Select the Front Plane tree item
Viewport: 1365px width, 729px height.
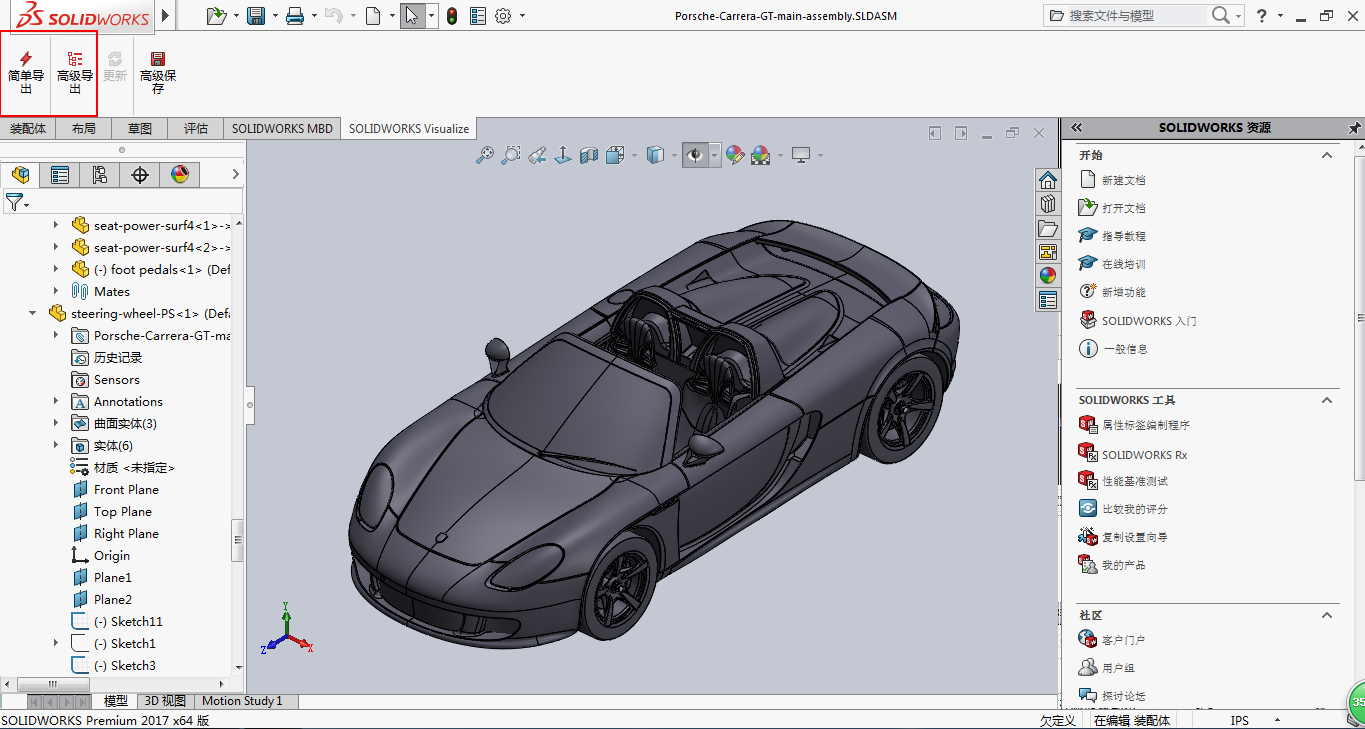pyautogui.click(x=126, y=489)
